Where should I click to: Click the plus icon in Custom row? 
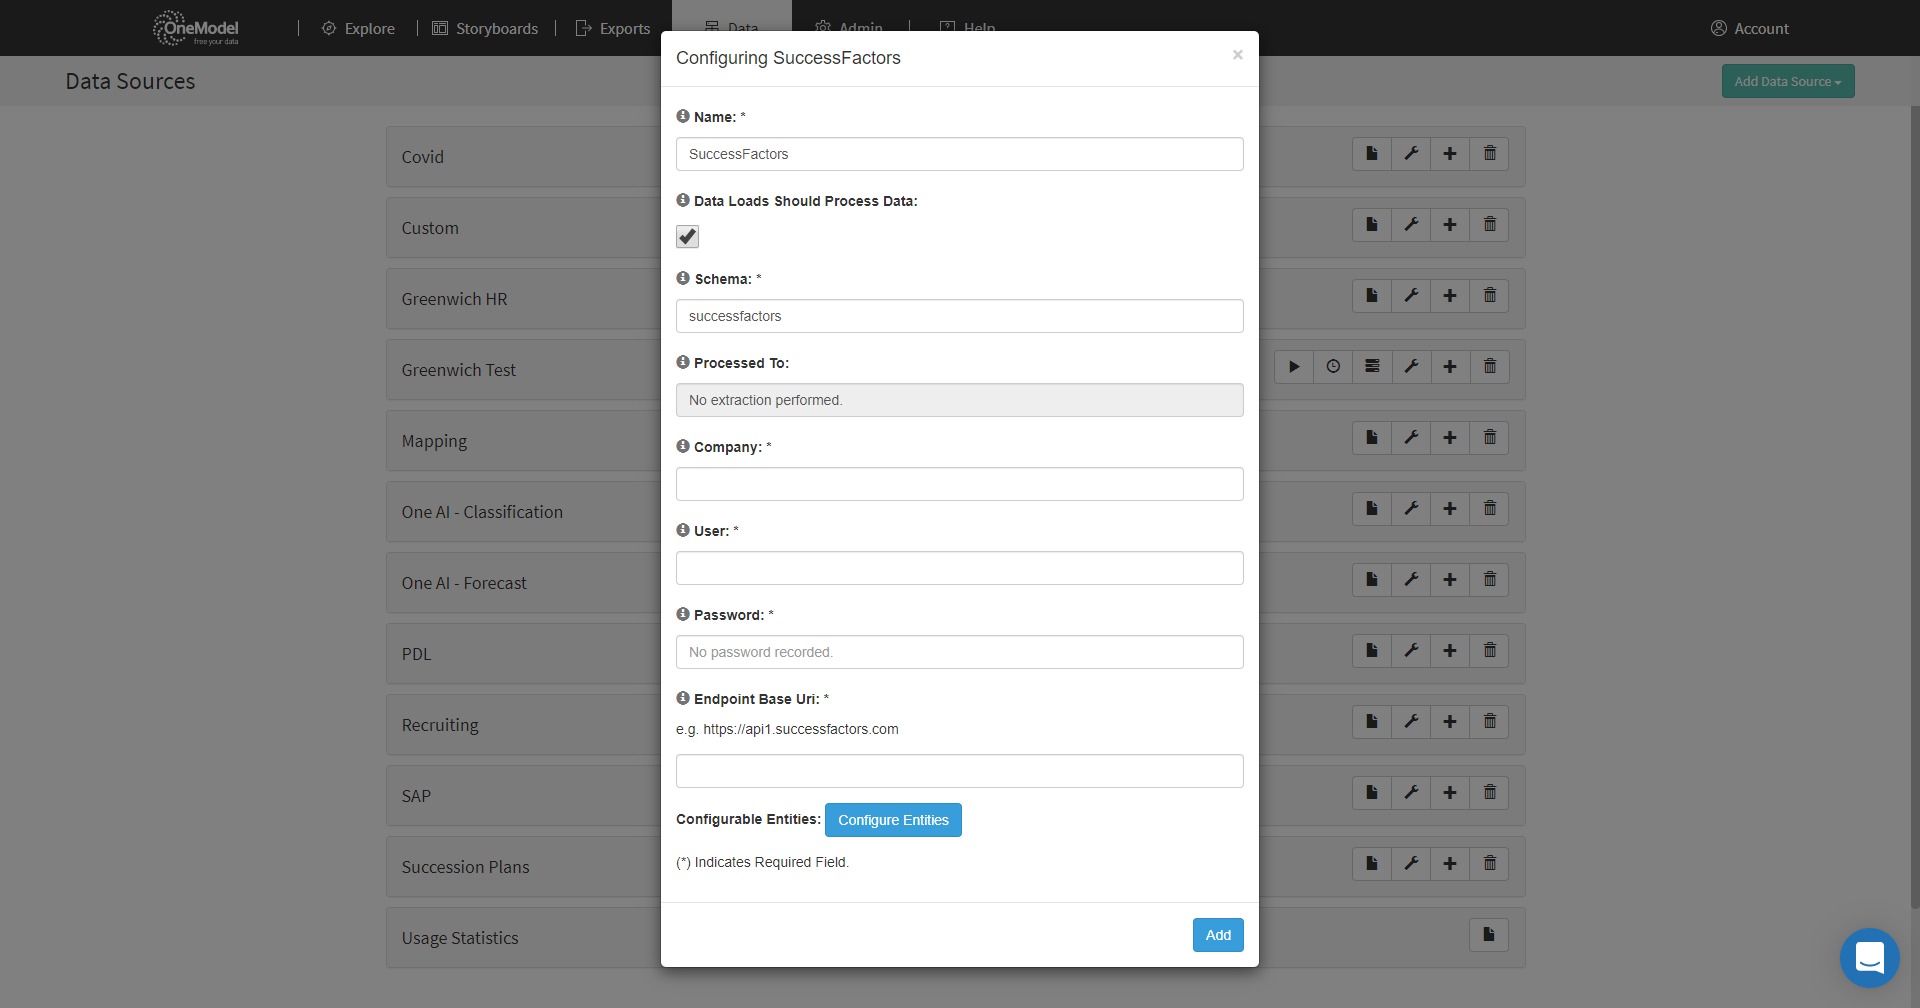click(1450, 225)
